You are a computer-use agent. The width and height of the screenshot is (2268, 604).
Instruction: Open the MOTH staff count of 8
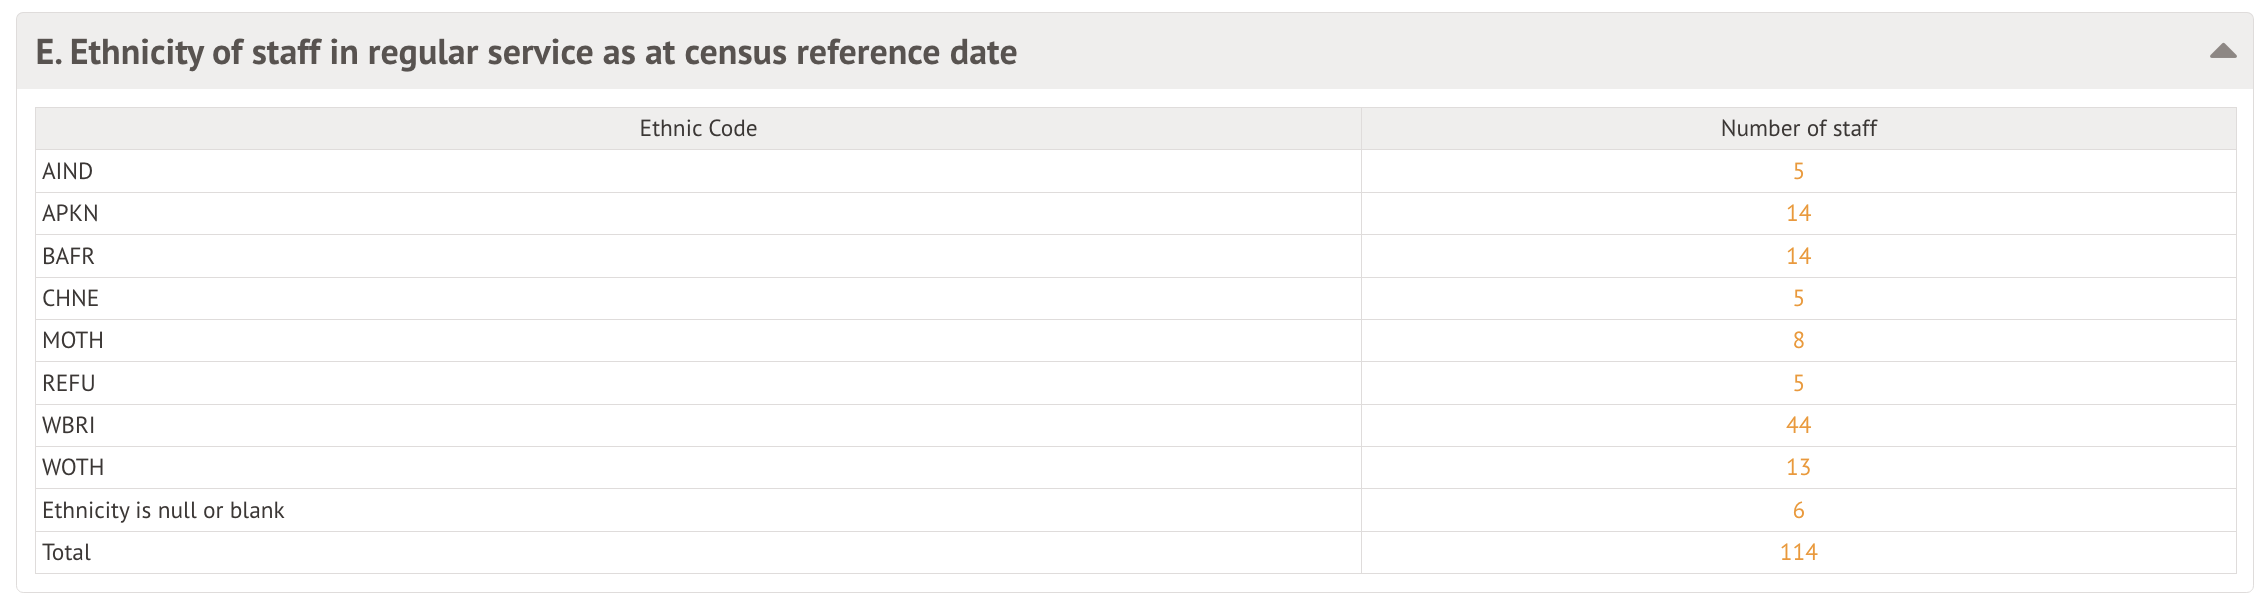pos(1798,341)
